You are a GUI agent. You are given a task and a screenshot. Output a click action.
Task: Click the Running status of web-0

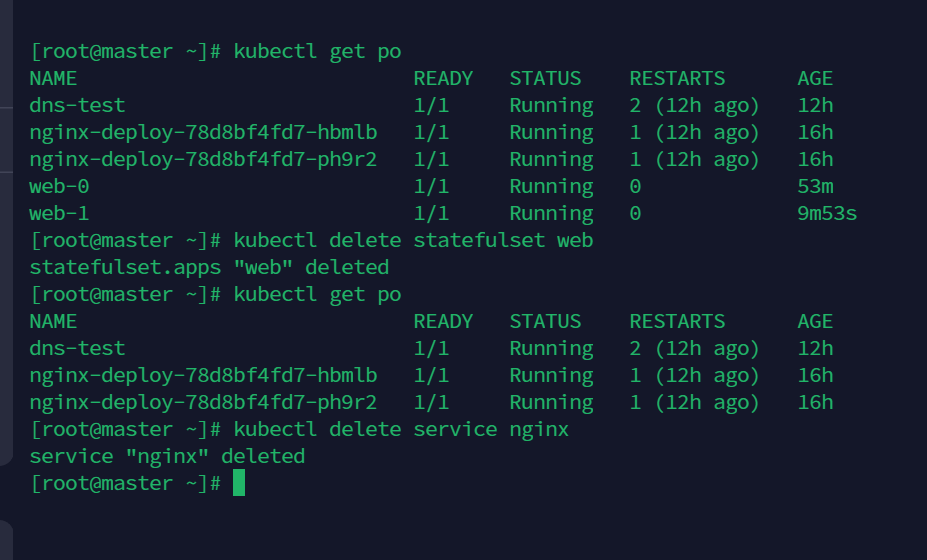tap(551, 186)
